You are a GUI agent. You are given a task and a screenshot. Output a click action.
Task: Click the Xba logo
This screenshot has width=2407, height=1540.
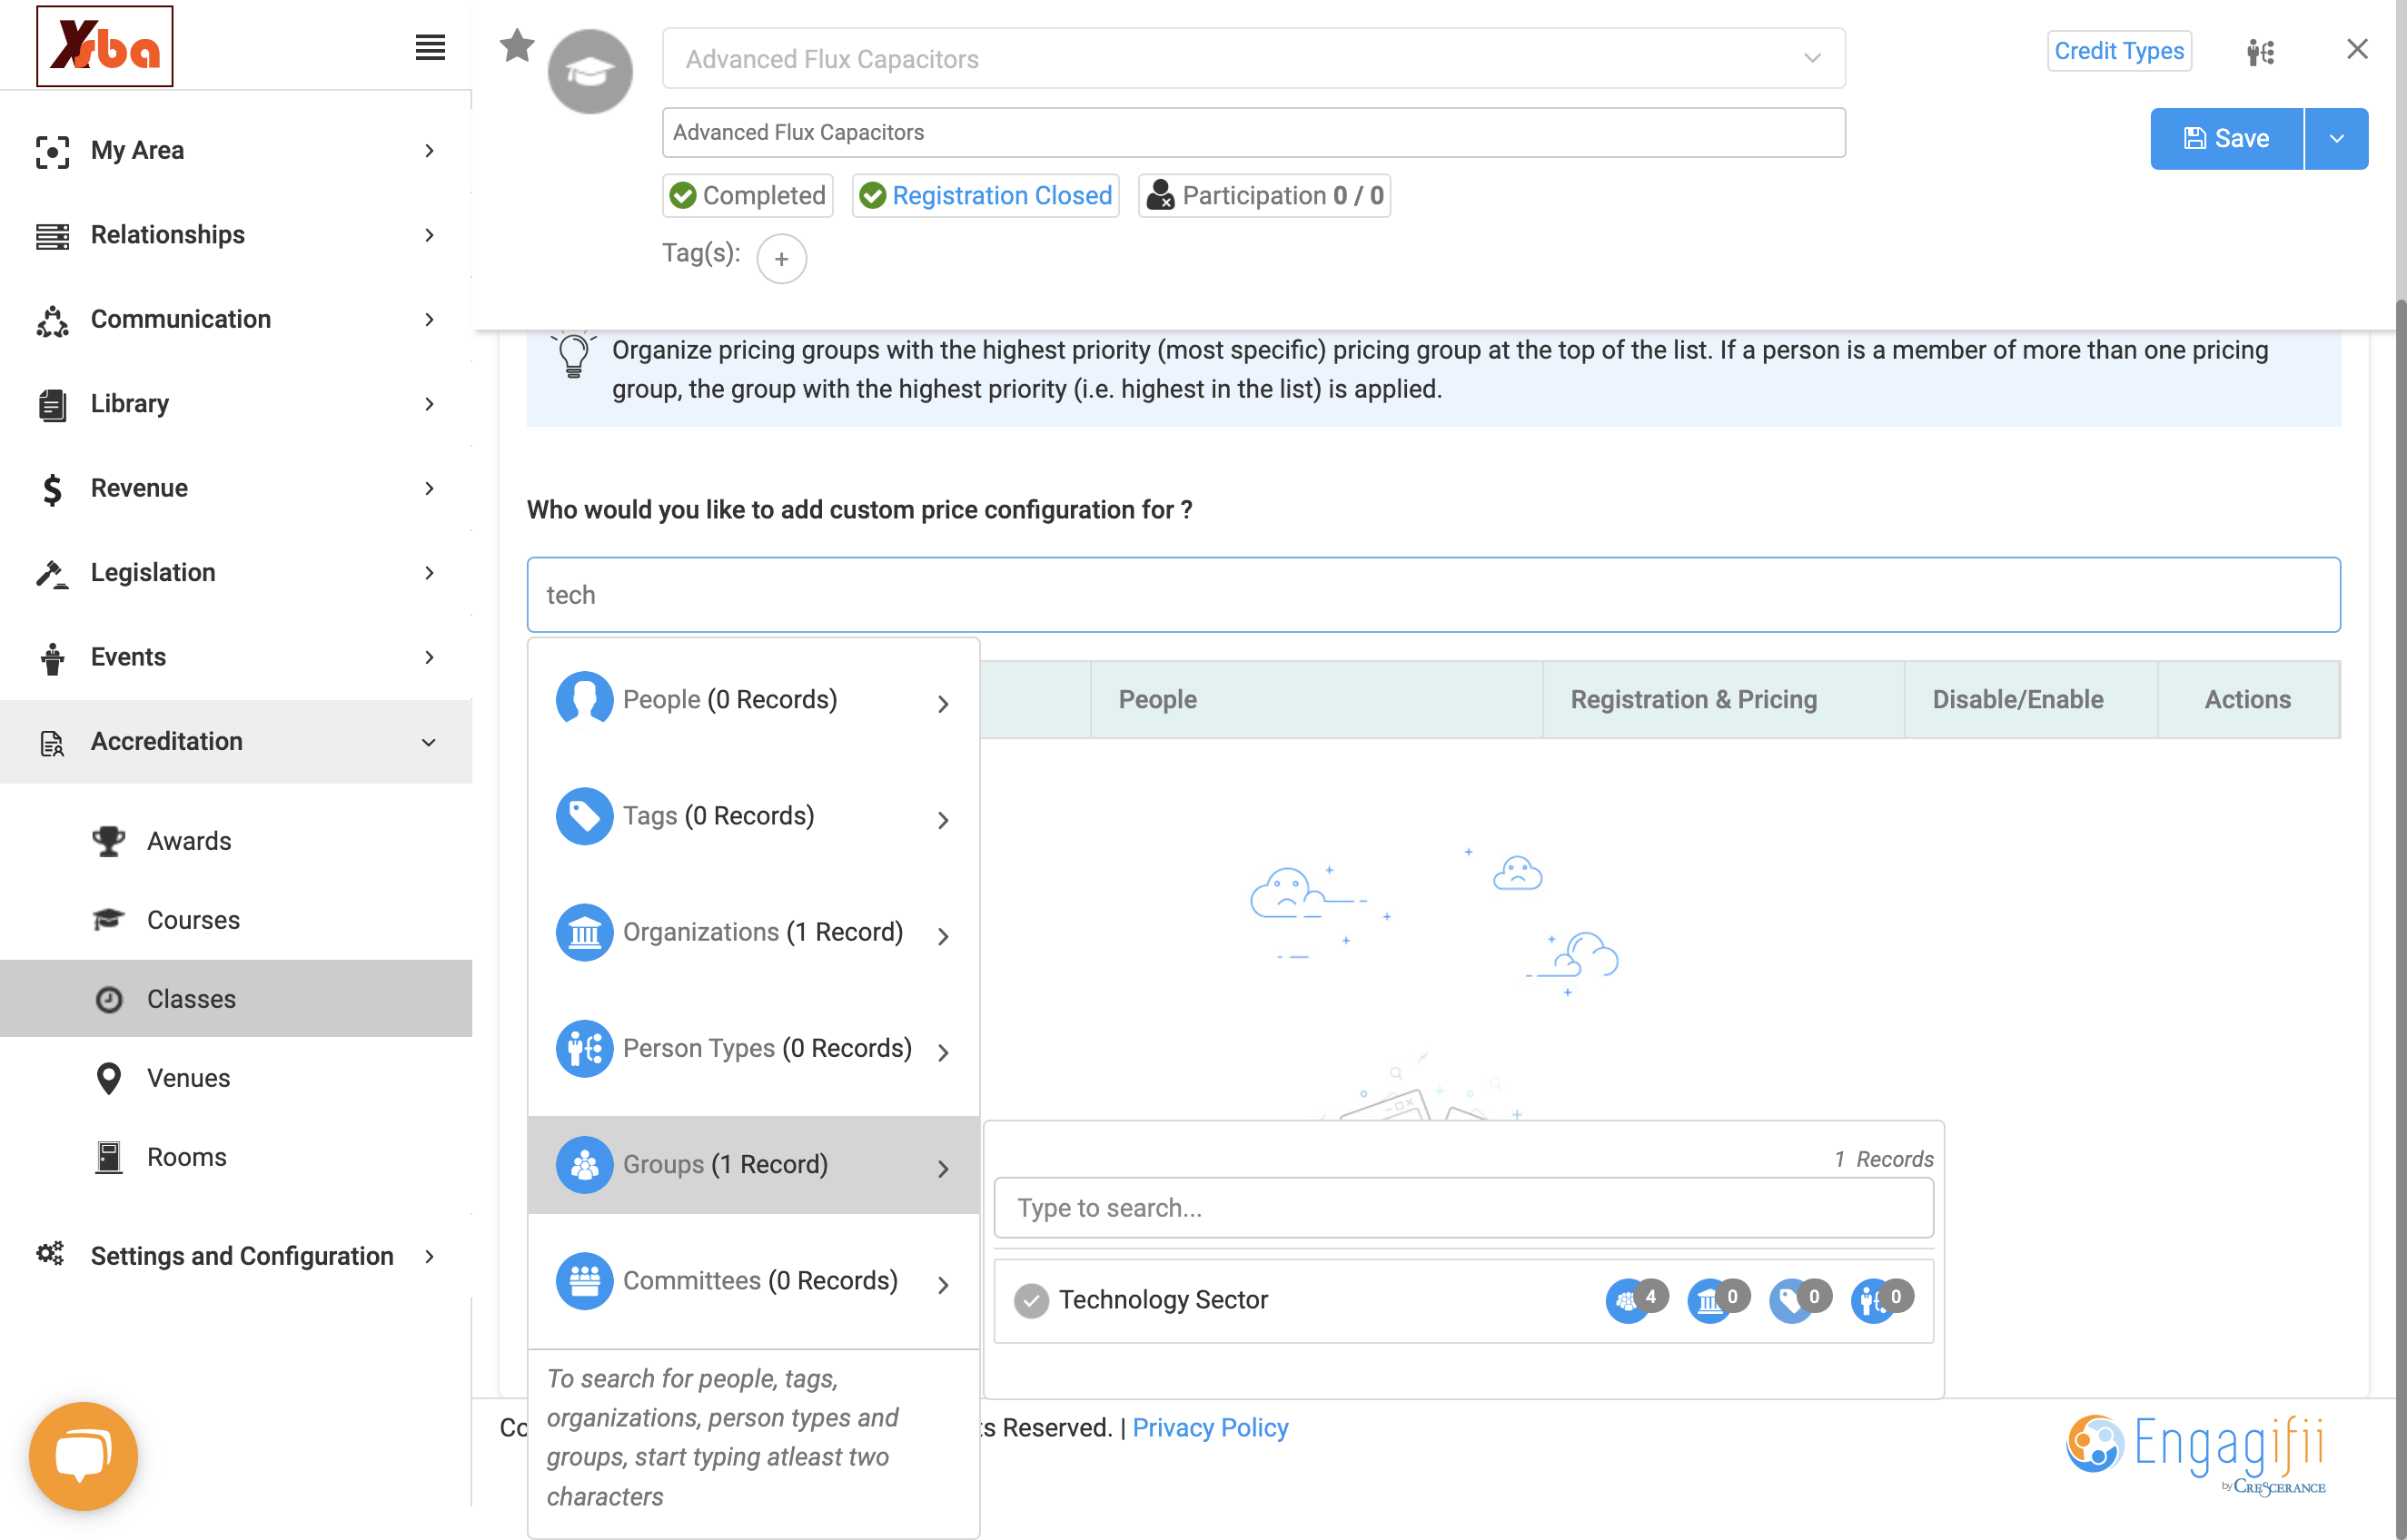105,46
